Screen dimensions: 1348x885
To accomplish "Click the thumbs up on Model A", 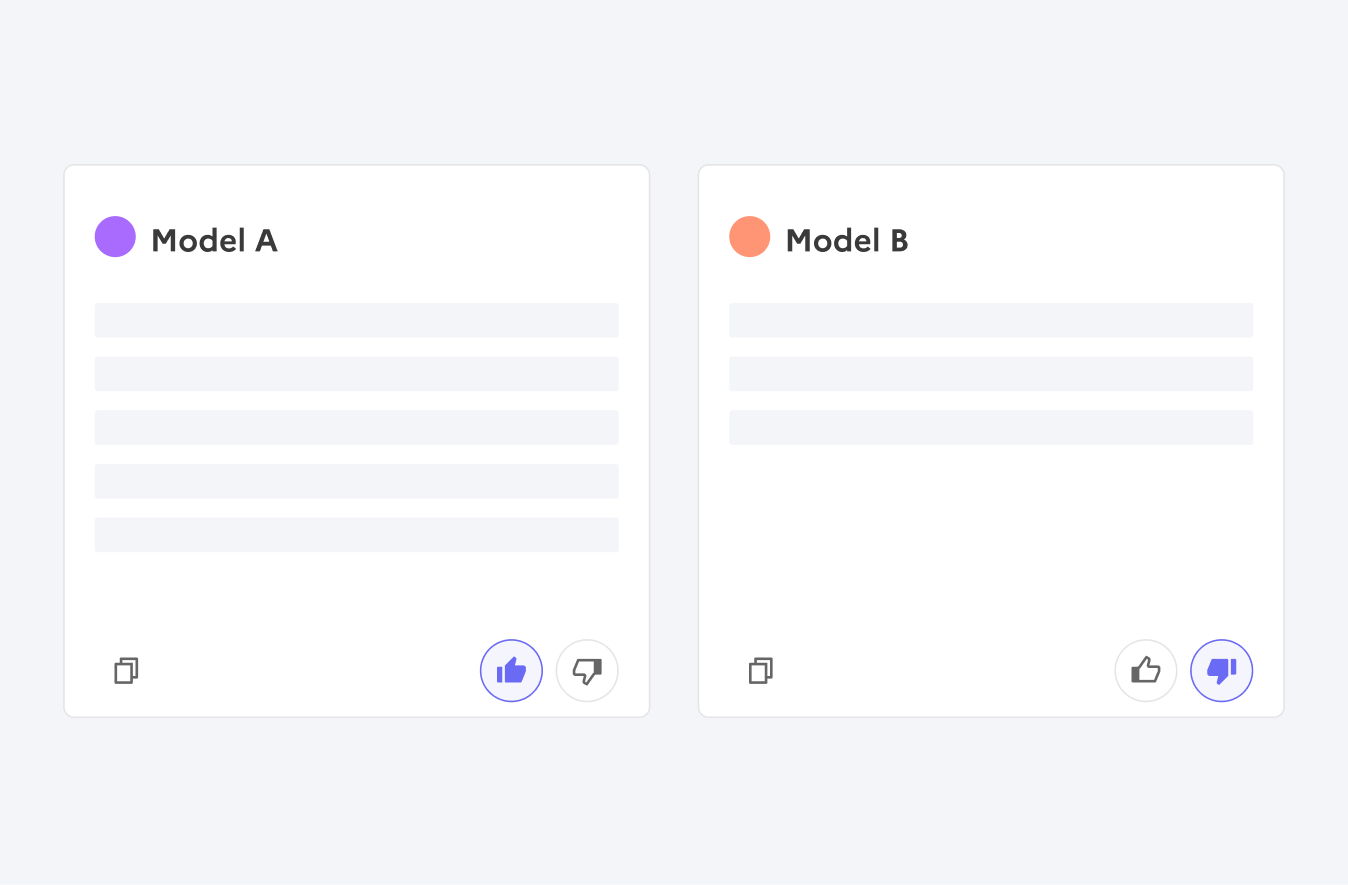I will [511, 670].
